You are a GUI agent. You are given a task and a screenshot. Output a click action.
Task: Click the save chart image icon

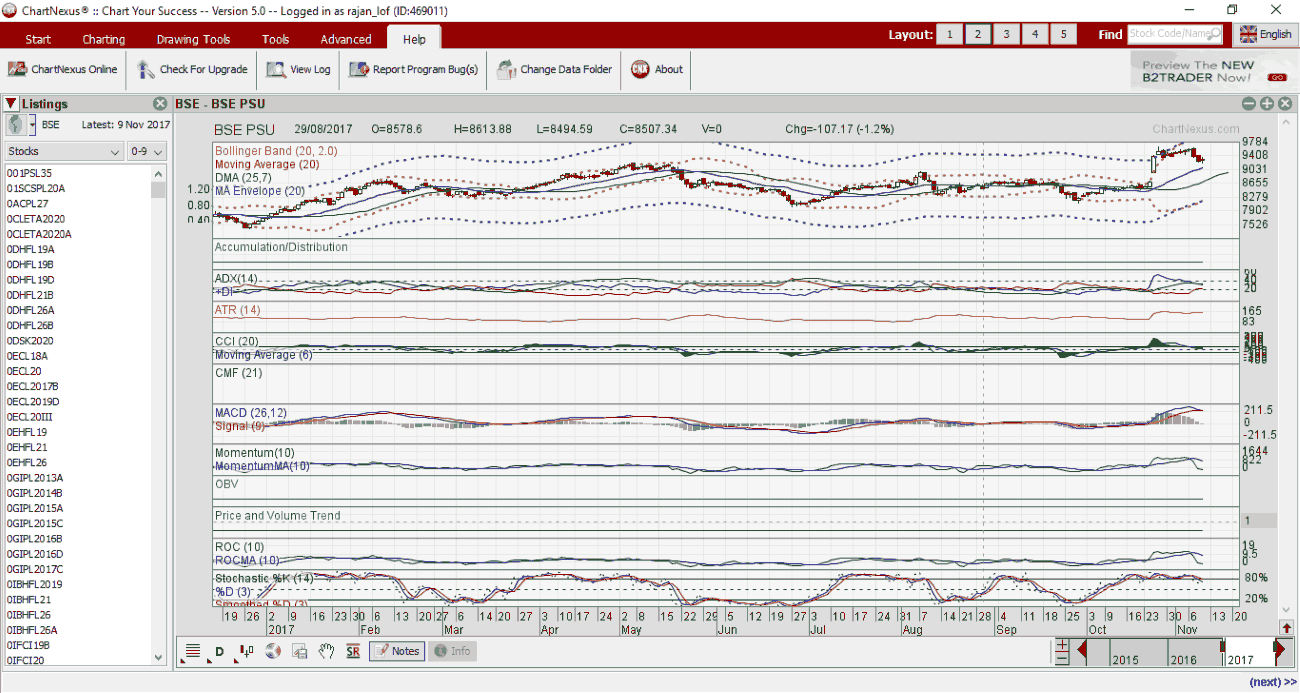(299, 651)
